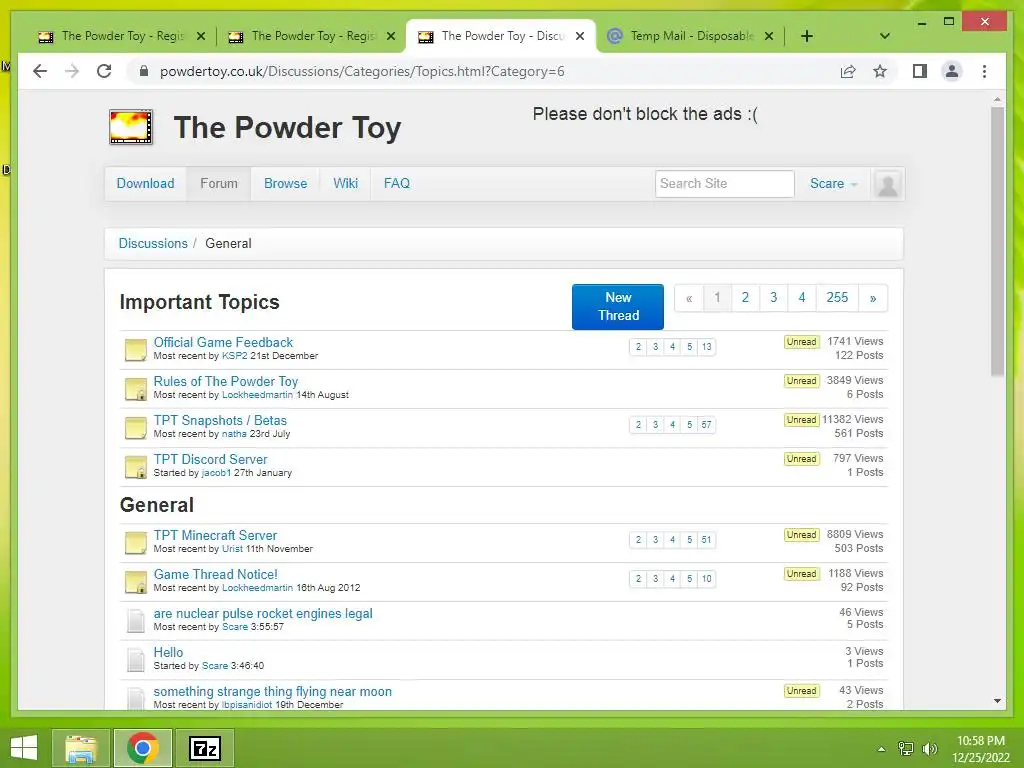Click page icon beside nuclear pulse rocket thread
This screenshot has height=768, width=1024.
[x=136, y=620]
